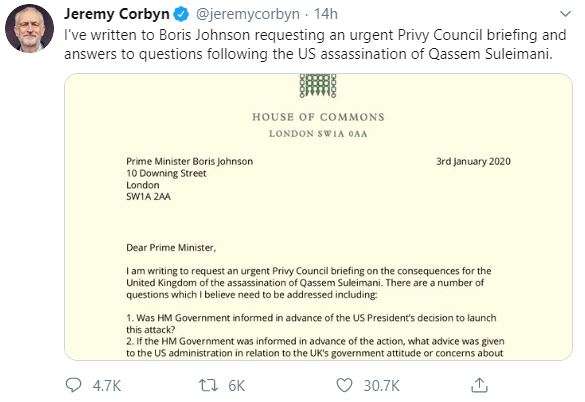Visit the @jeremycorbyn handle link
585x402 pixels.
(x=248, y=15)
